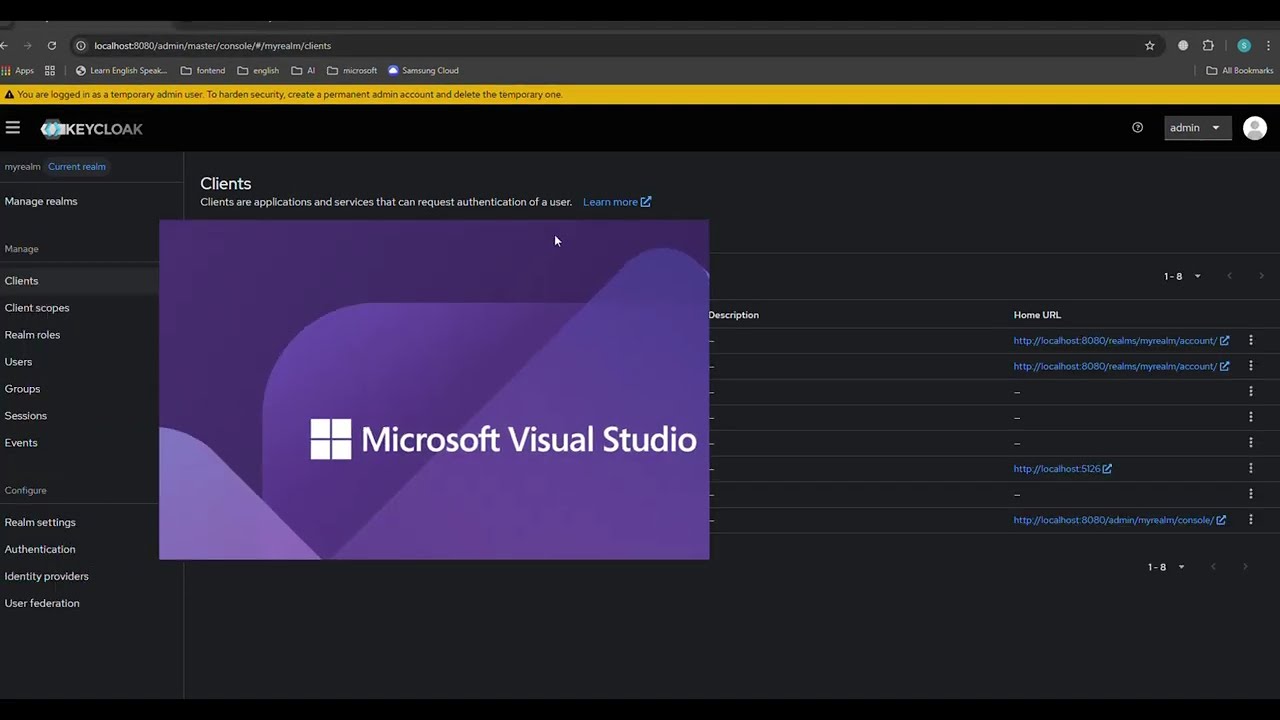The width and height of the screenshot is (1280, 720).
Task: Open Sessions in the sidebar
Action: pos(25,416)
